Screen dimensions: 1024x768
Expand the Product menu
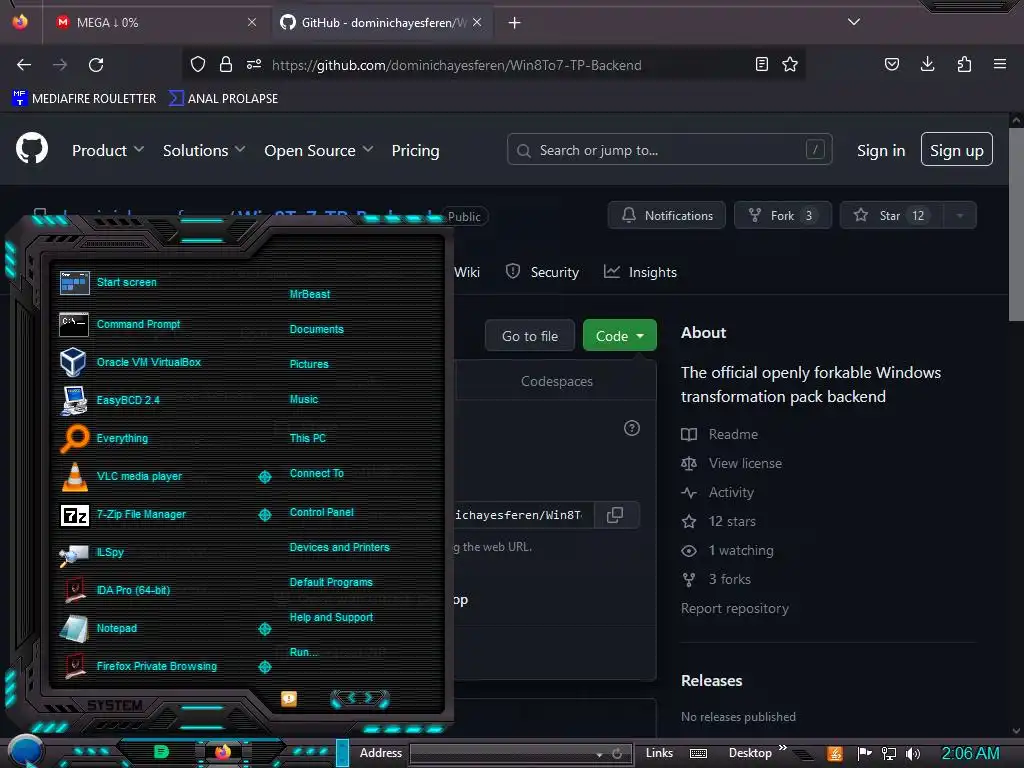click(108, 151)
